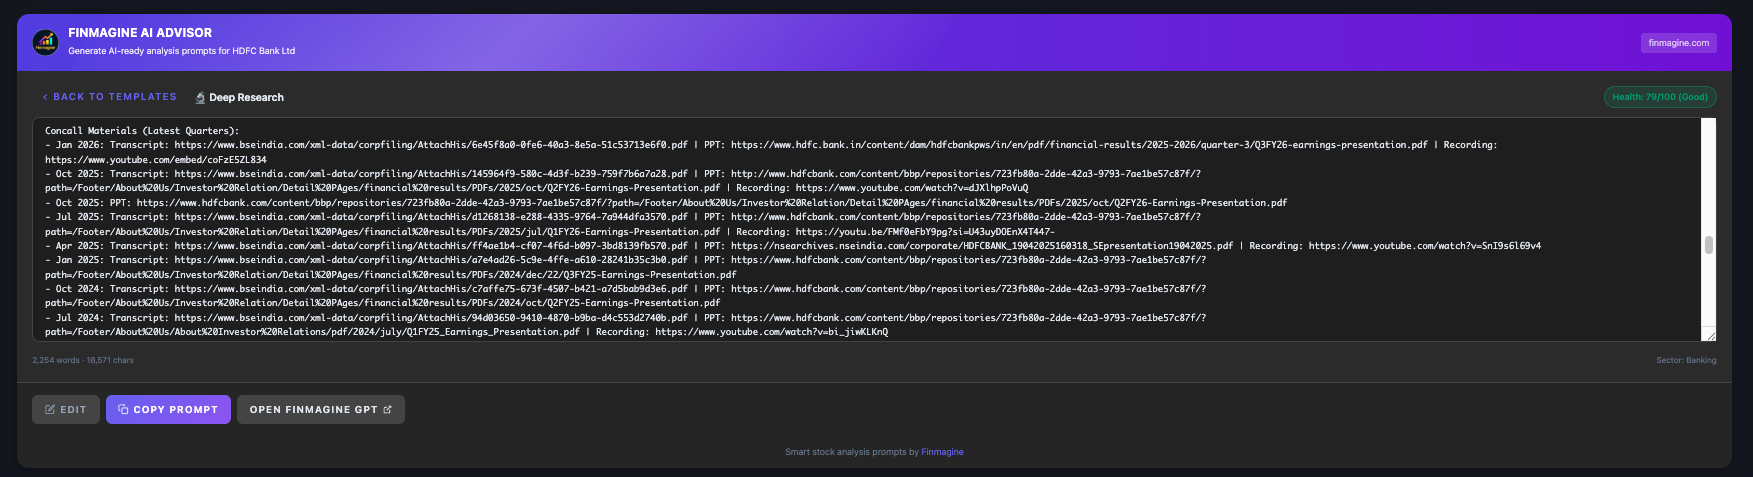Go back via Back to Templates

click(110, 97)
